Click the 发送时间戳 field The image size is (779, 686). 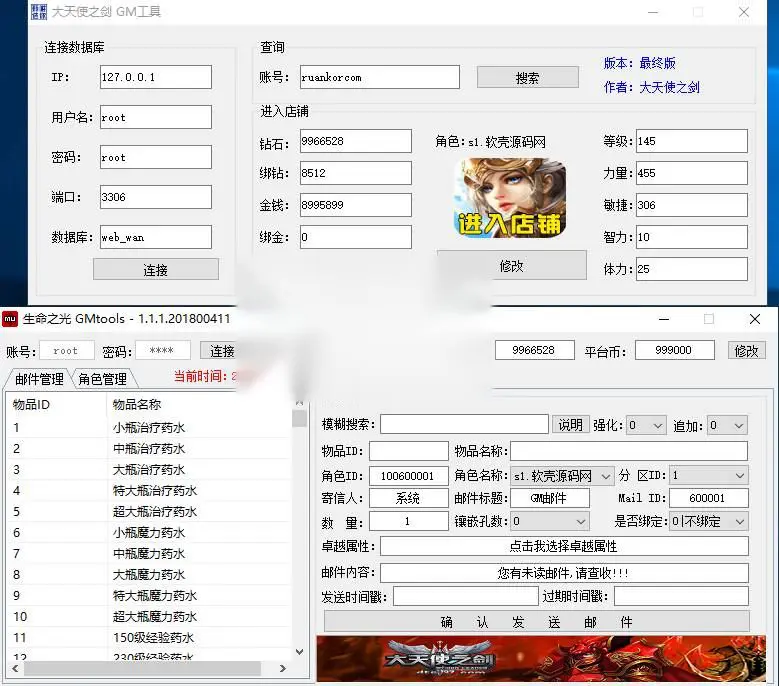click(466, 596)
